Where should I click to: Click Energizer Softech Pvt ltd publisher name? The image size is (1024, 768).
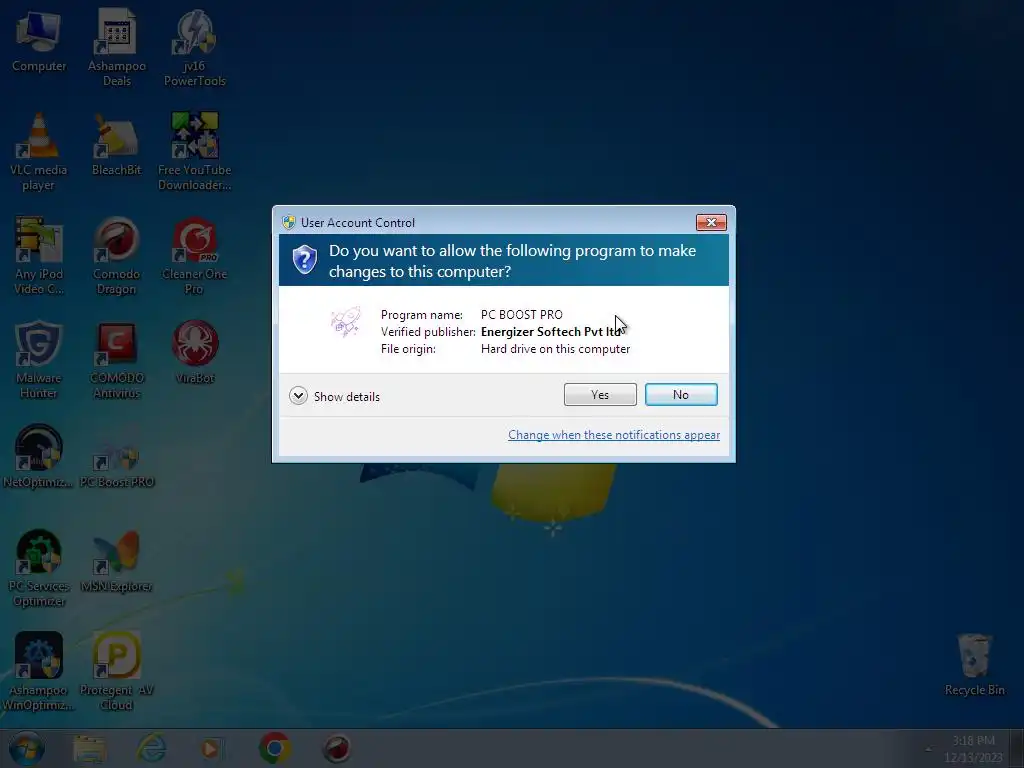551,332
